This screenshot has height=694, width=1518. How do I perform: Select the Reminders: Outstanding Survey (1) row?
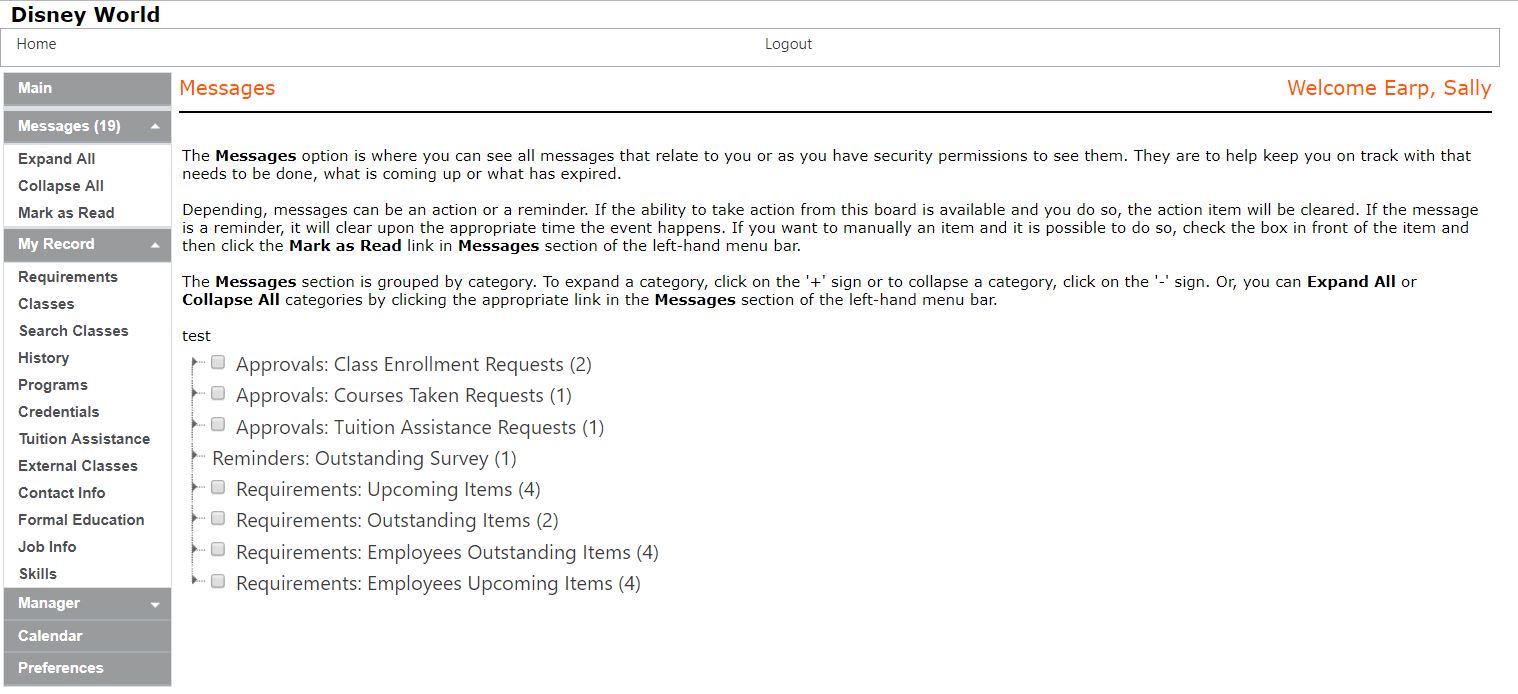(364, 459)
